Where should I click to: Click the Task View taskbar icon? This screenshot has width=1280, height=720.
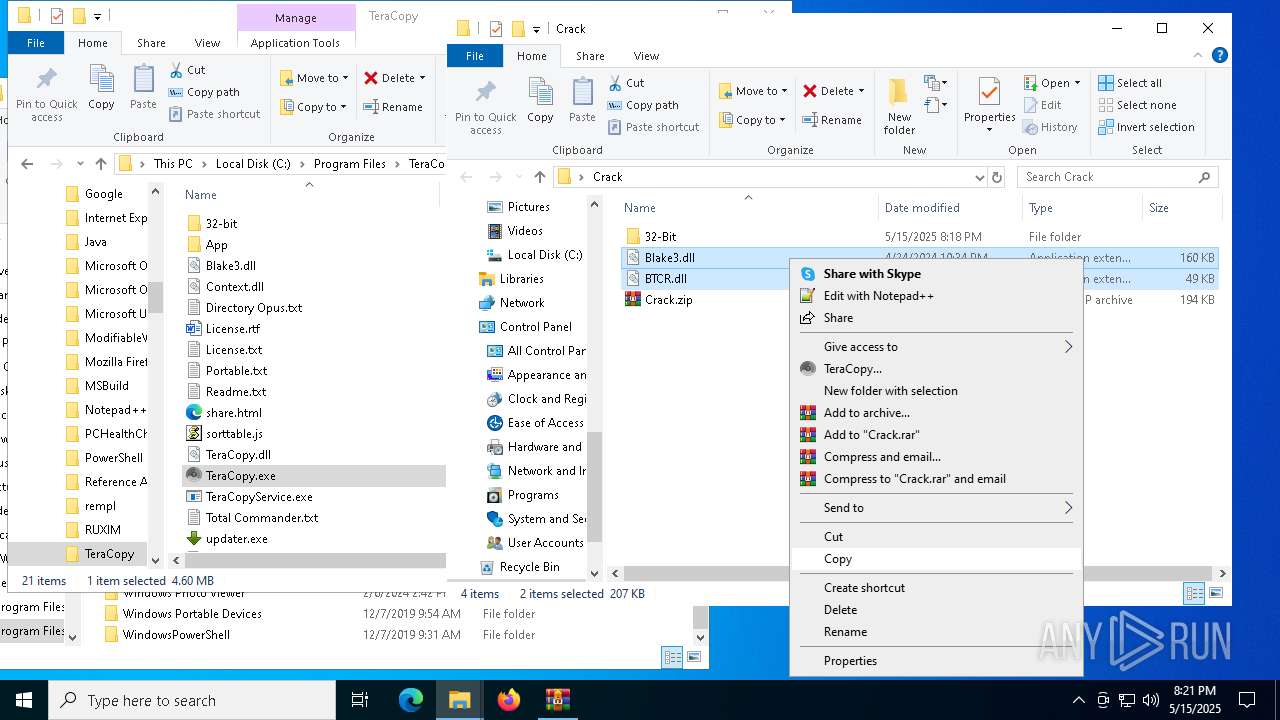(360, 700)
